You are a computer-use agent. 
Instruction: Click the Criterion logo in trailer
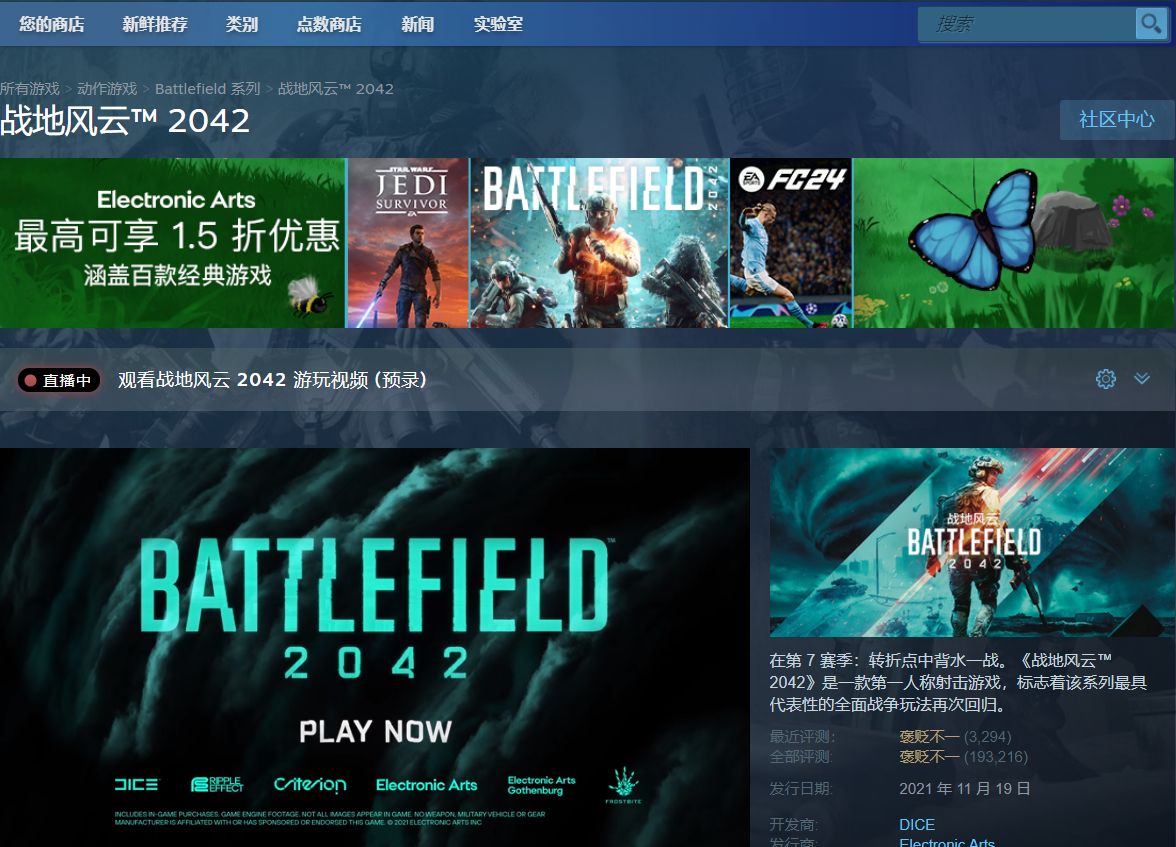pos(310,785)
